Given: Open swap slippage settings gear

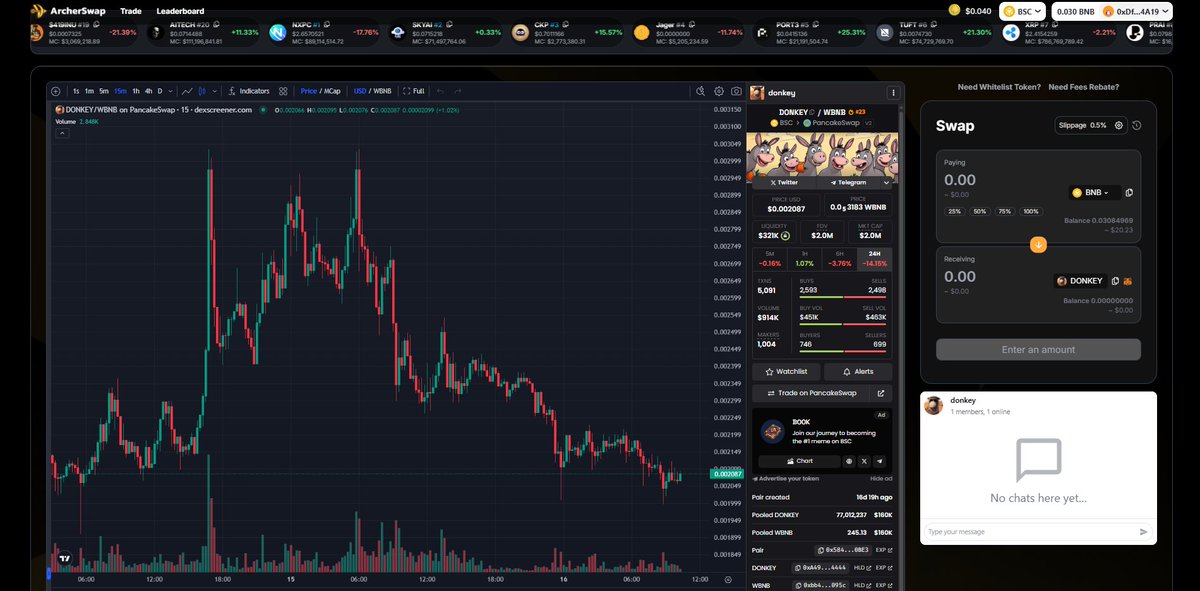Looking at the screenshot, I should [1119, 125].
